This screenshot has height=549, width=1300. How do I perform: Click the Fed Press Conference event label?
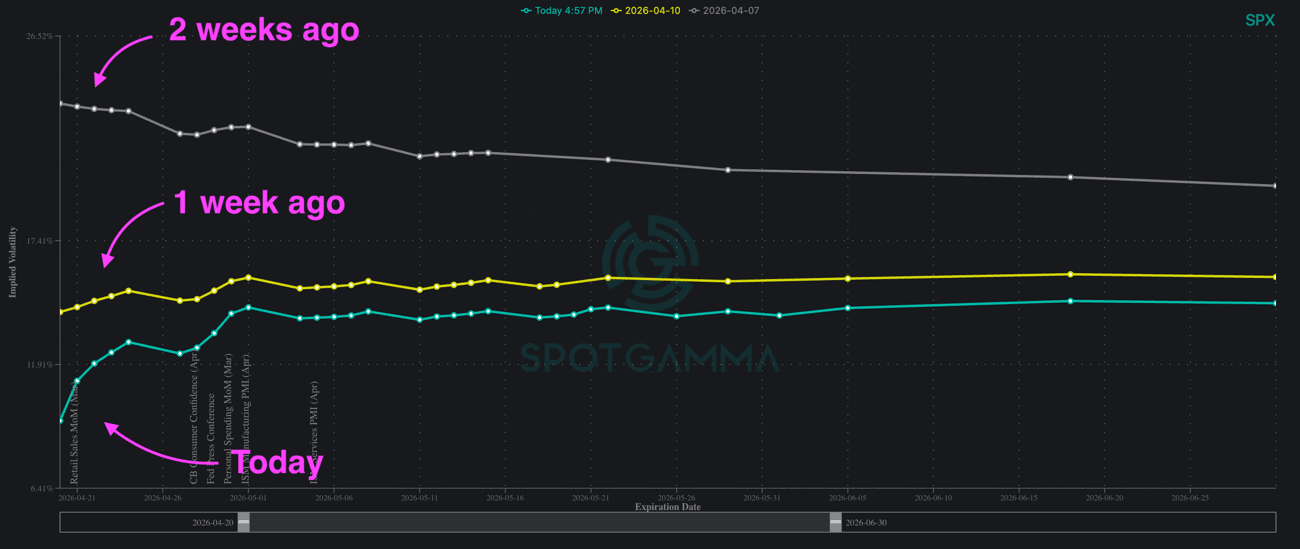pyautogui.click(x=212, y=438)
